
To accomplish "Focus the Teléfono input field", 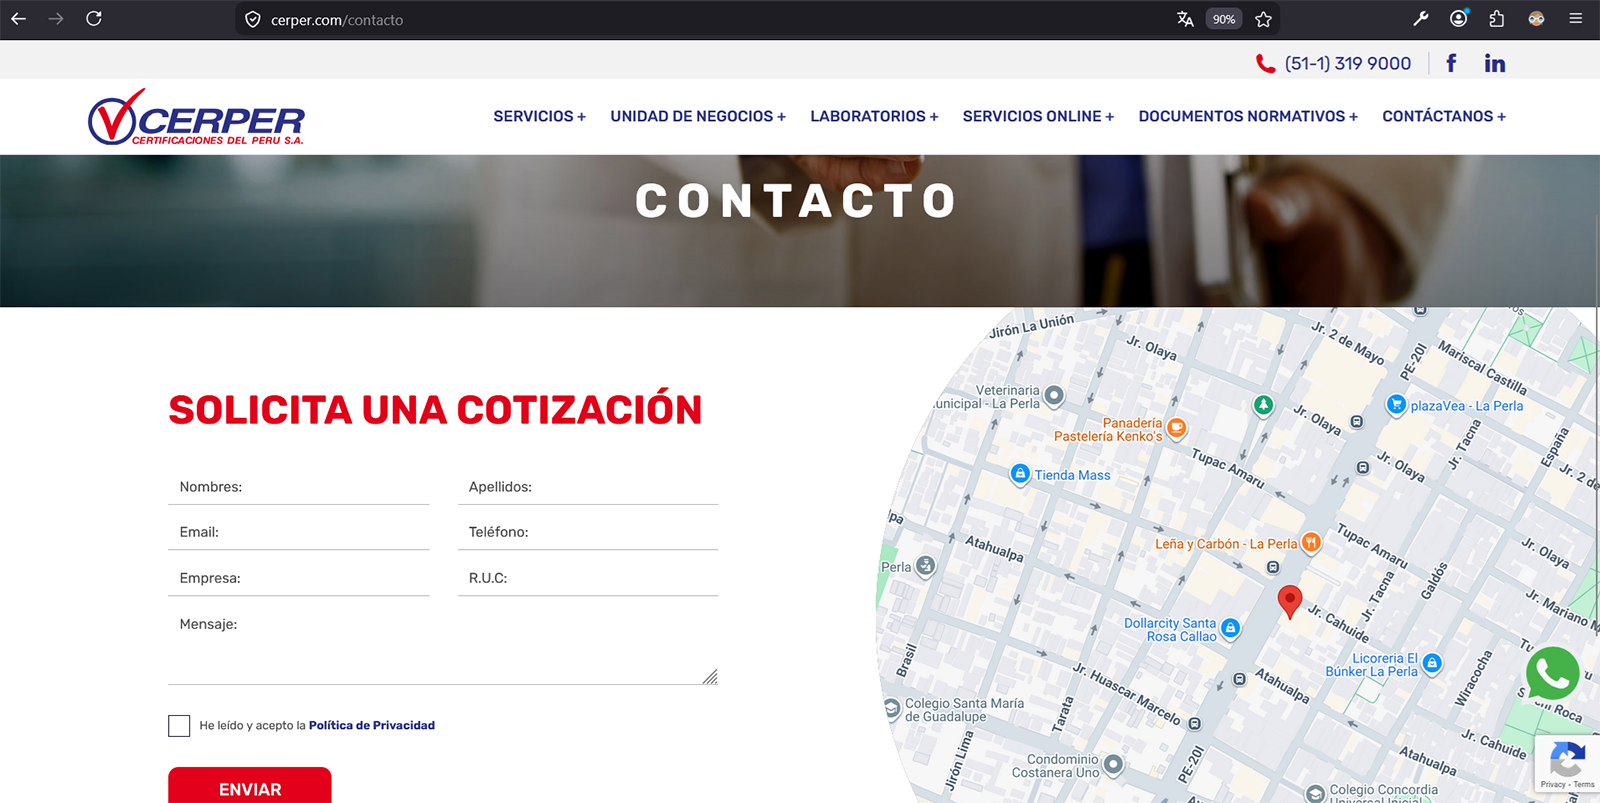I will click(x=588, y=532).
